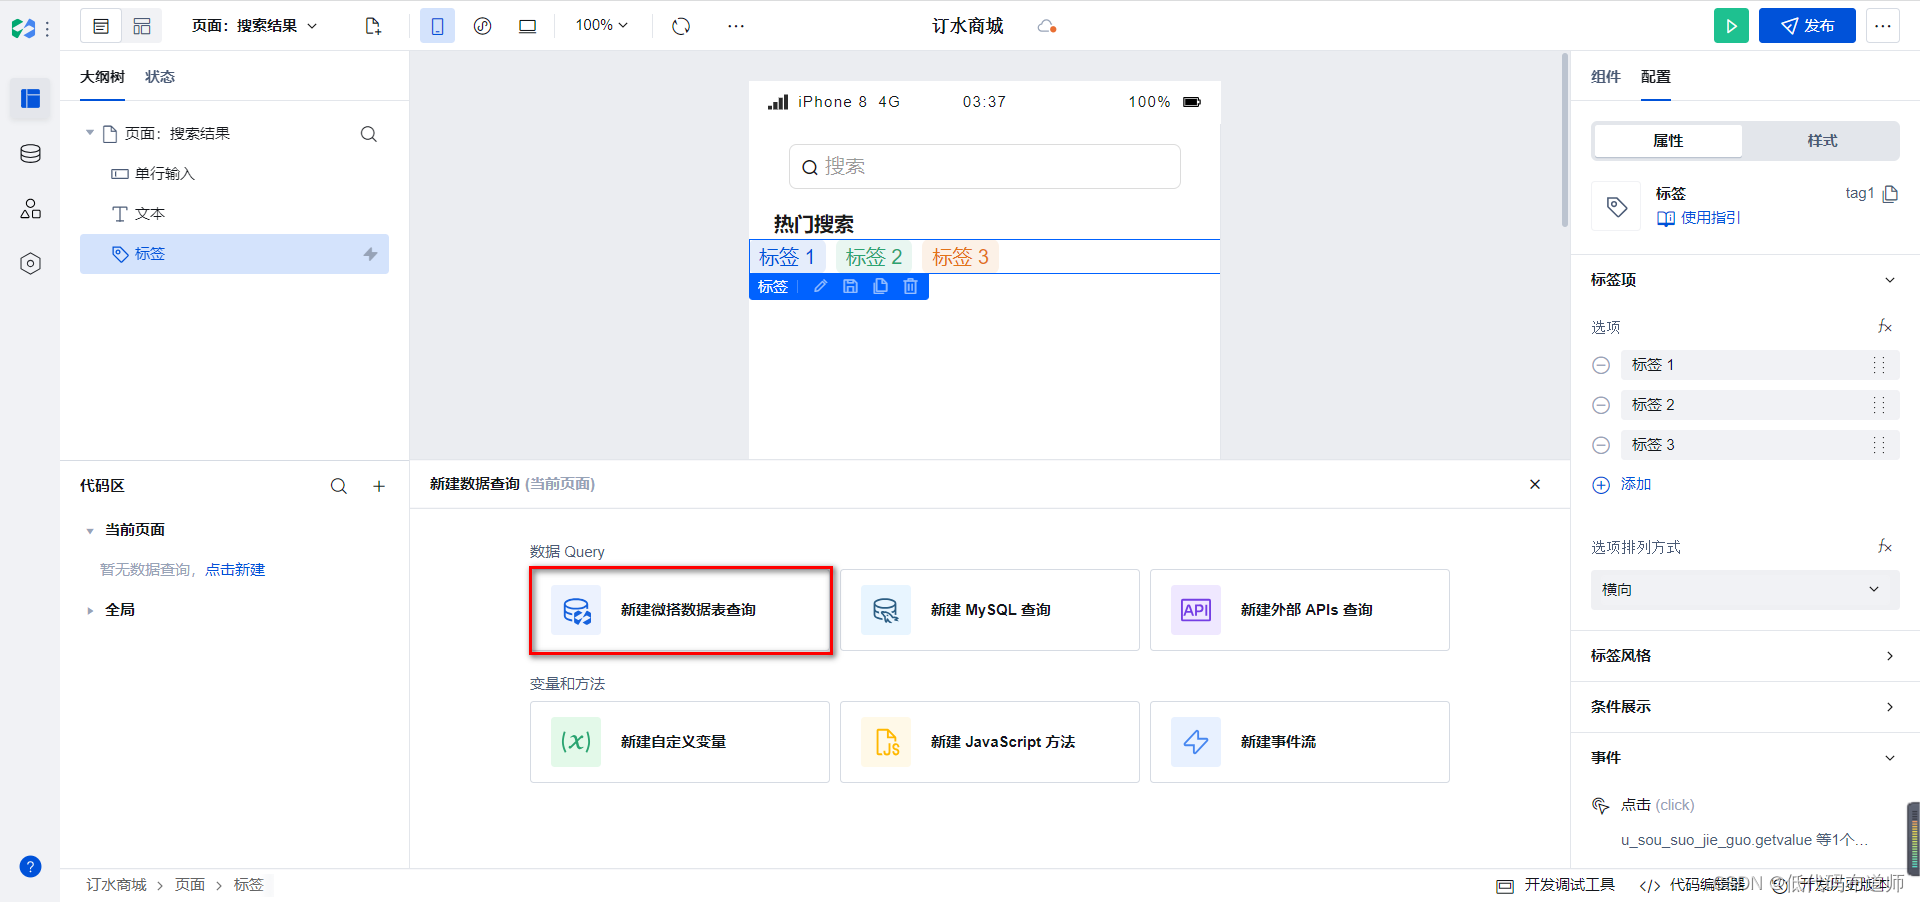
Task: Click the 发布 publish button
Action: coord(1807,26)
